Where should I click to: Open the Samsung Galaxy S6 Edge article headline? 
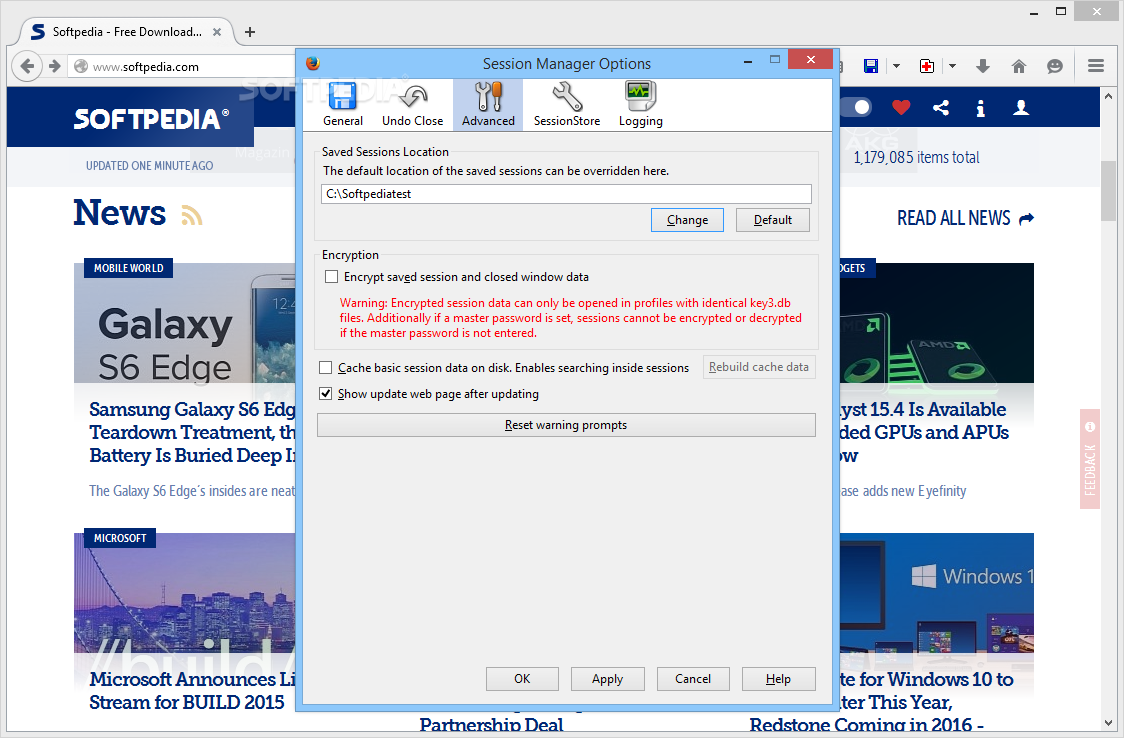[x=192, y=432]
